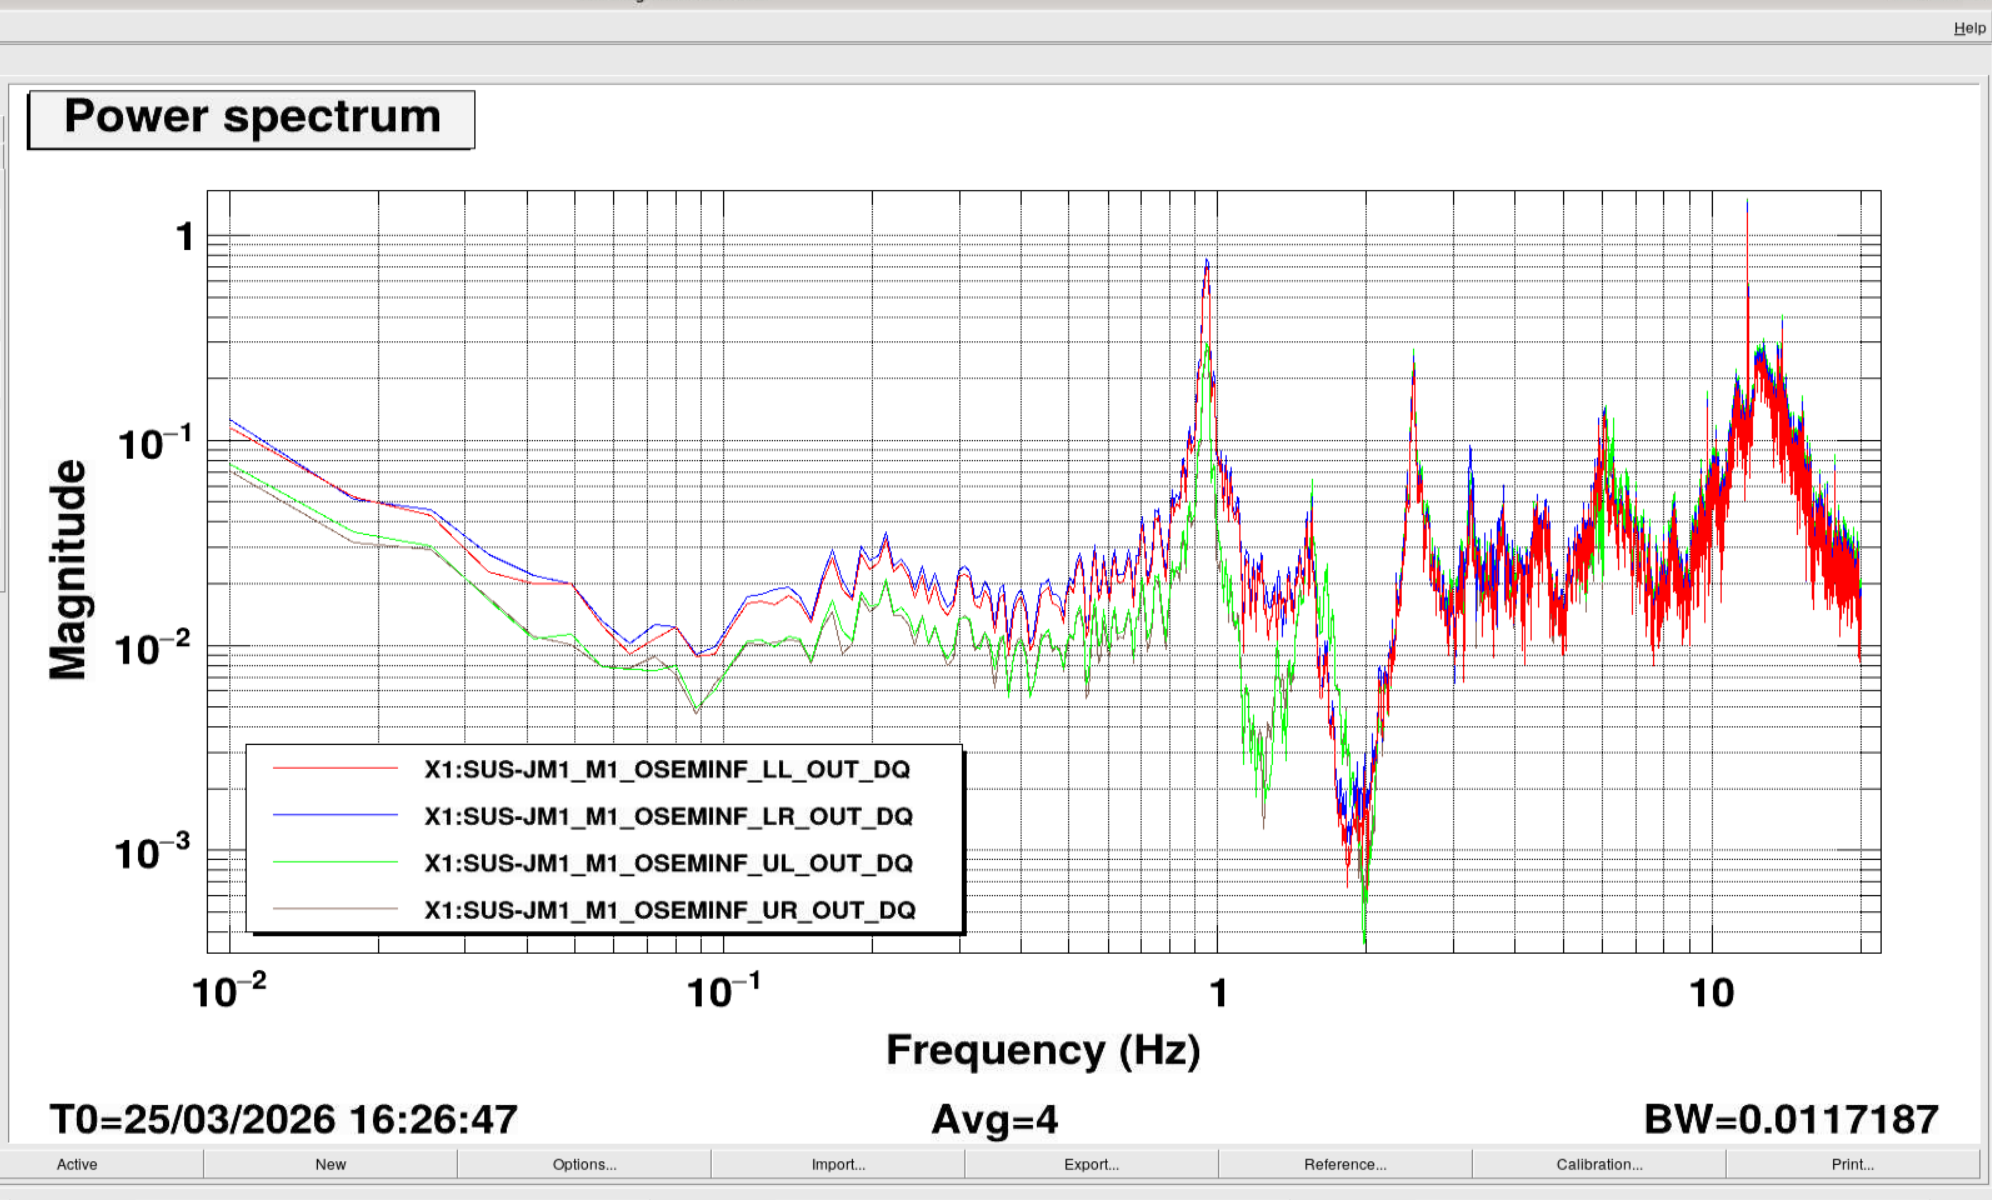Click the green UL trace line sample in legend

coord(335,862)
